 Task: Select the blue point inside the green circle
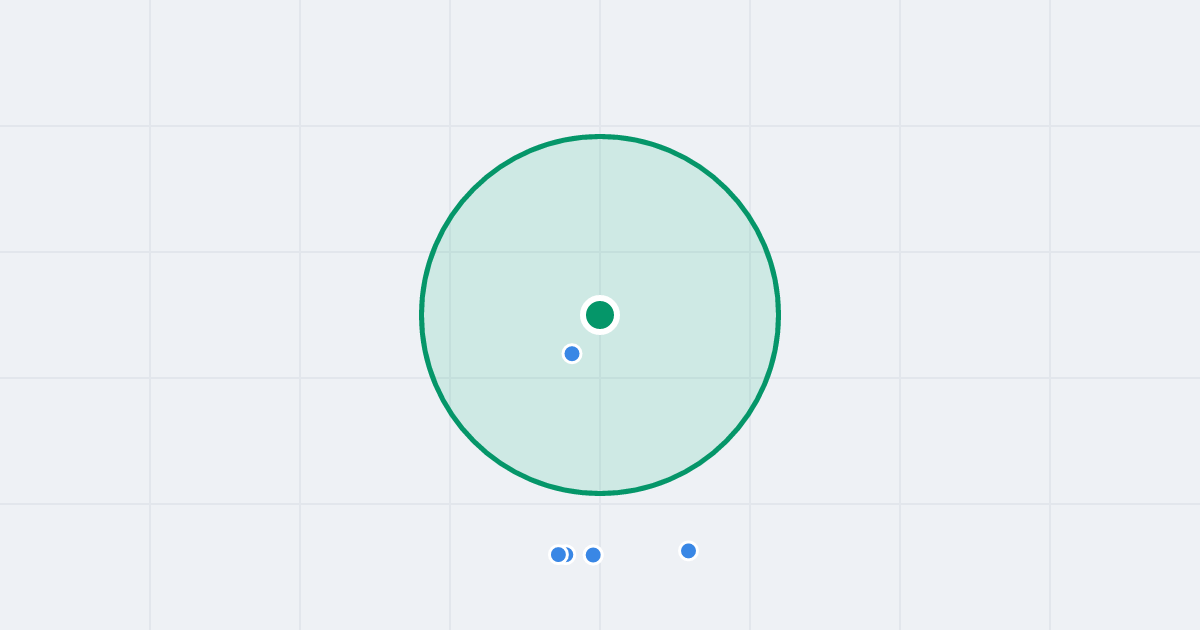[x=572, y=353]
